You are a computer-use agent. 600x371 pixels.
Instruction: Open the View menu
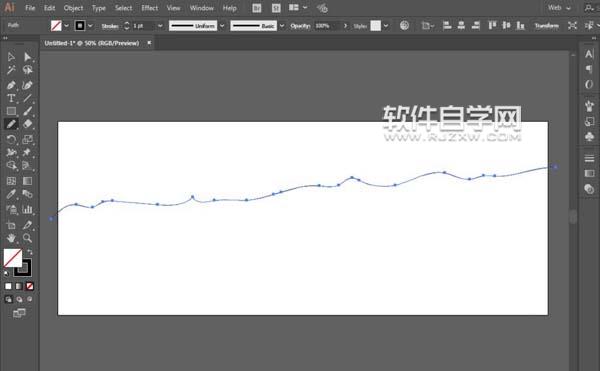pyautogui.click(x=173, y=8)
